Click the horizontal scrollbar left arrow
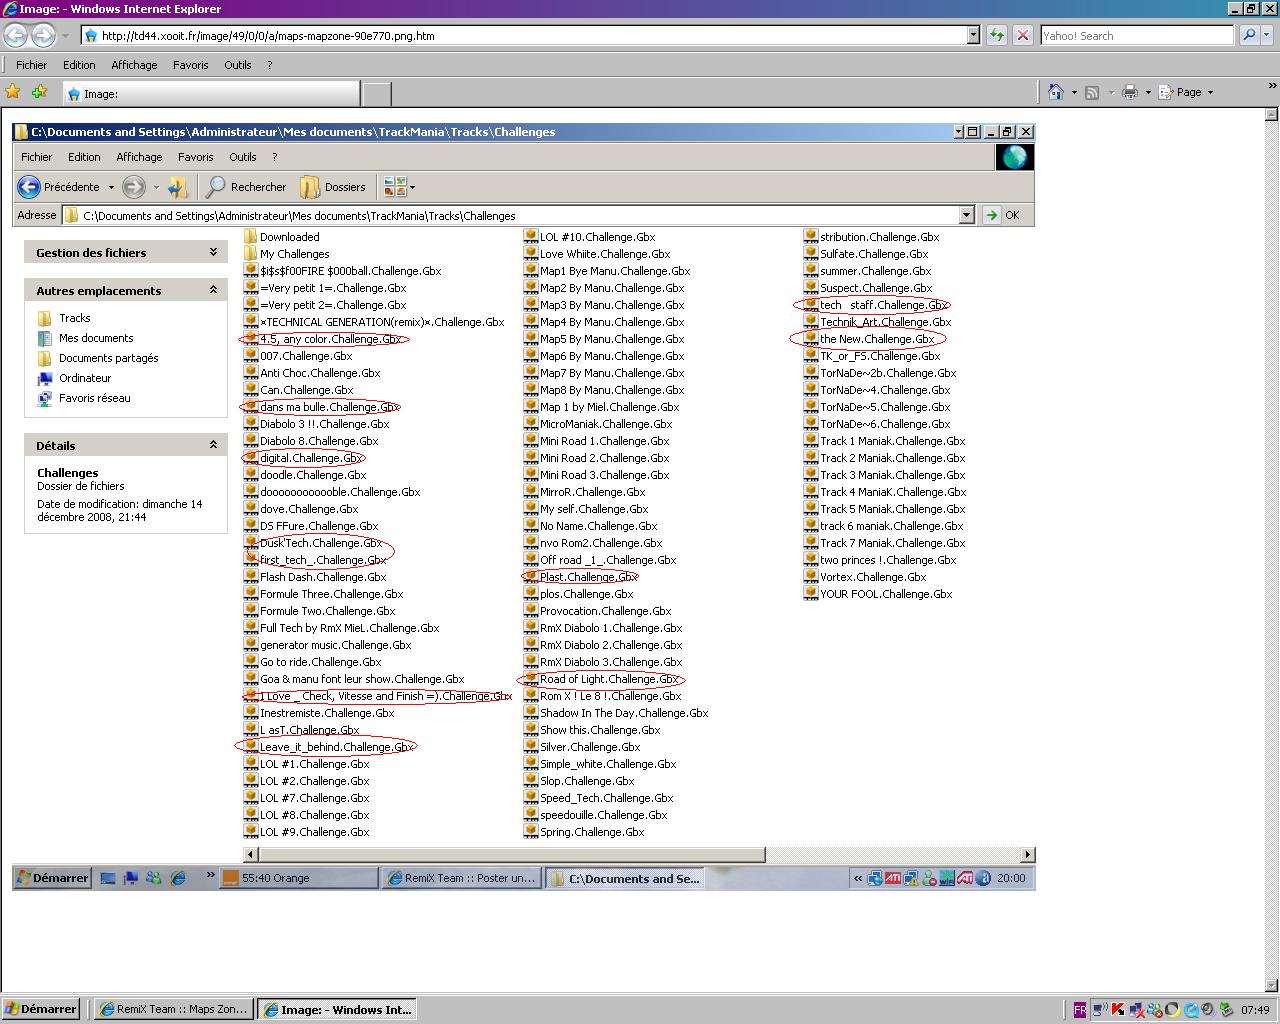Image resolution: width=1280 pixels, height=1024 pixels. (252, 855)
